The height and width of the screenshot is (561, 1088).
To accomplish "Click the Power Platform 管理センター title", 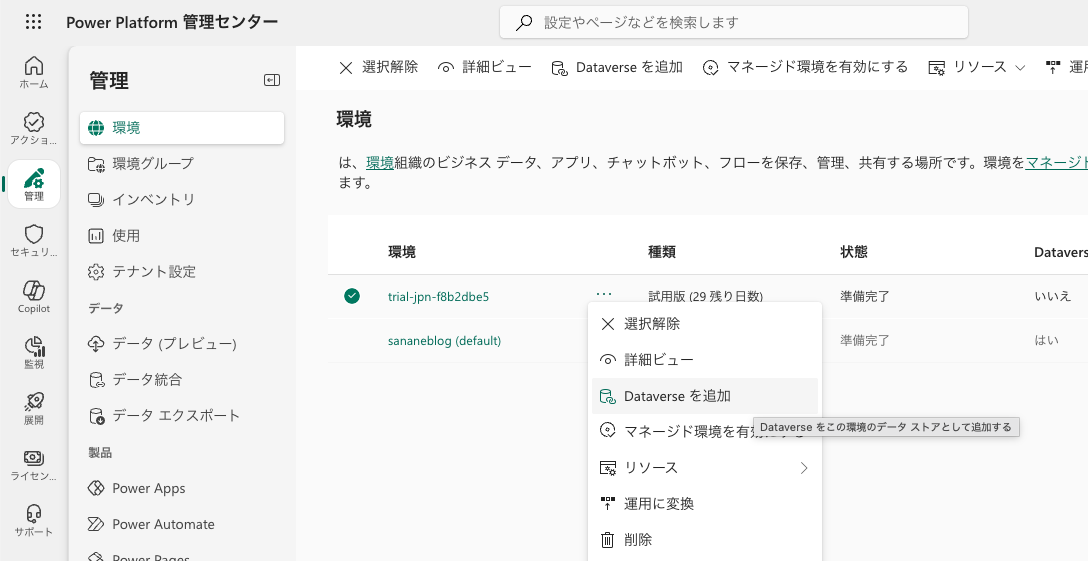I will coord(172,22).
